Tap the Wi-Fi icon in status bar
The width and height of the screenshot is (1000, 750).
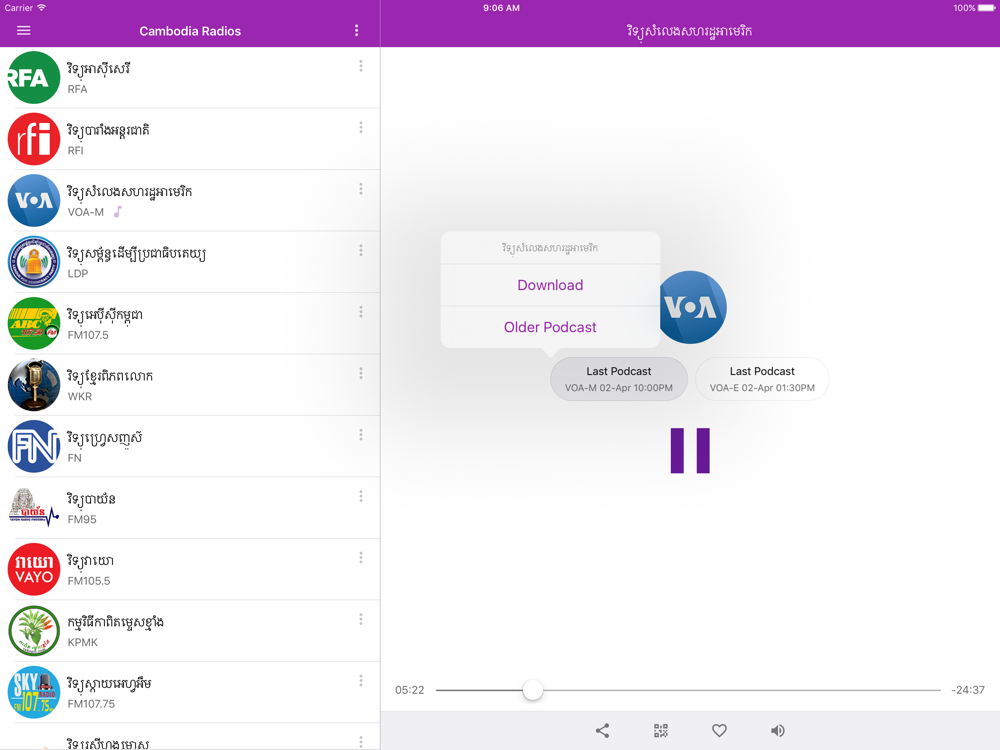(x=41, y=8)
